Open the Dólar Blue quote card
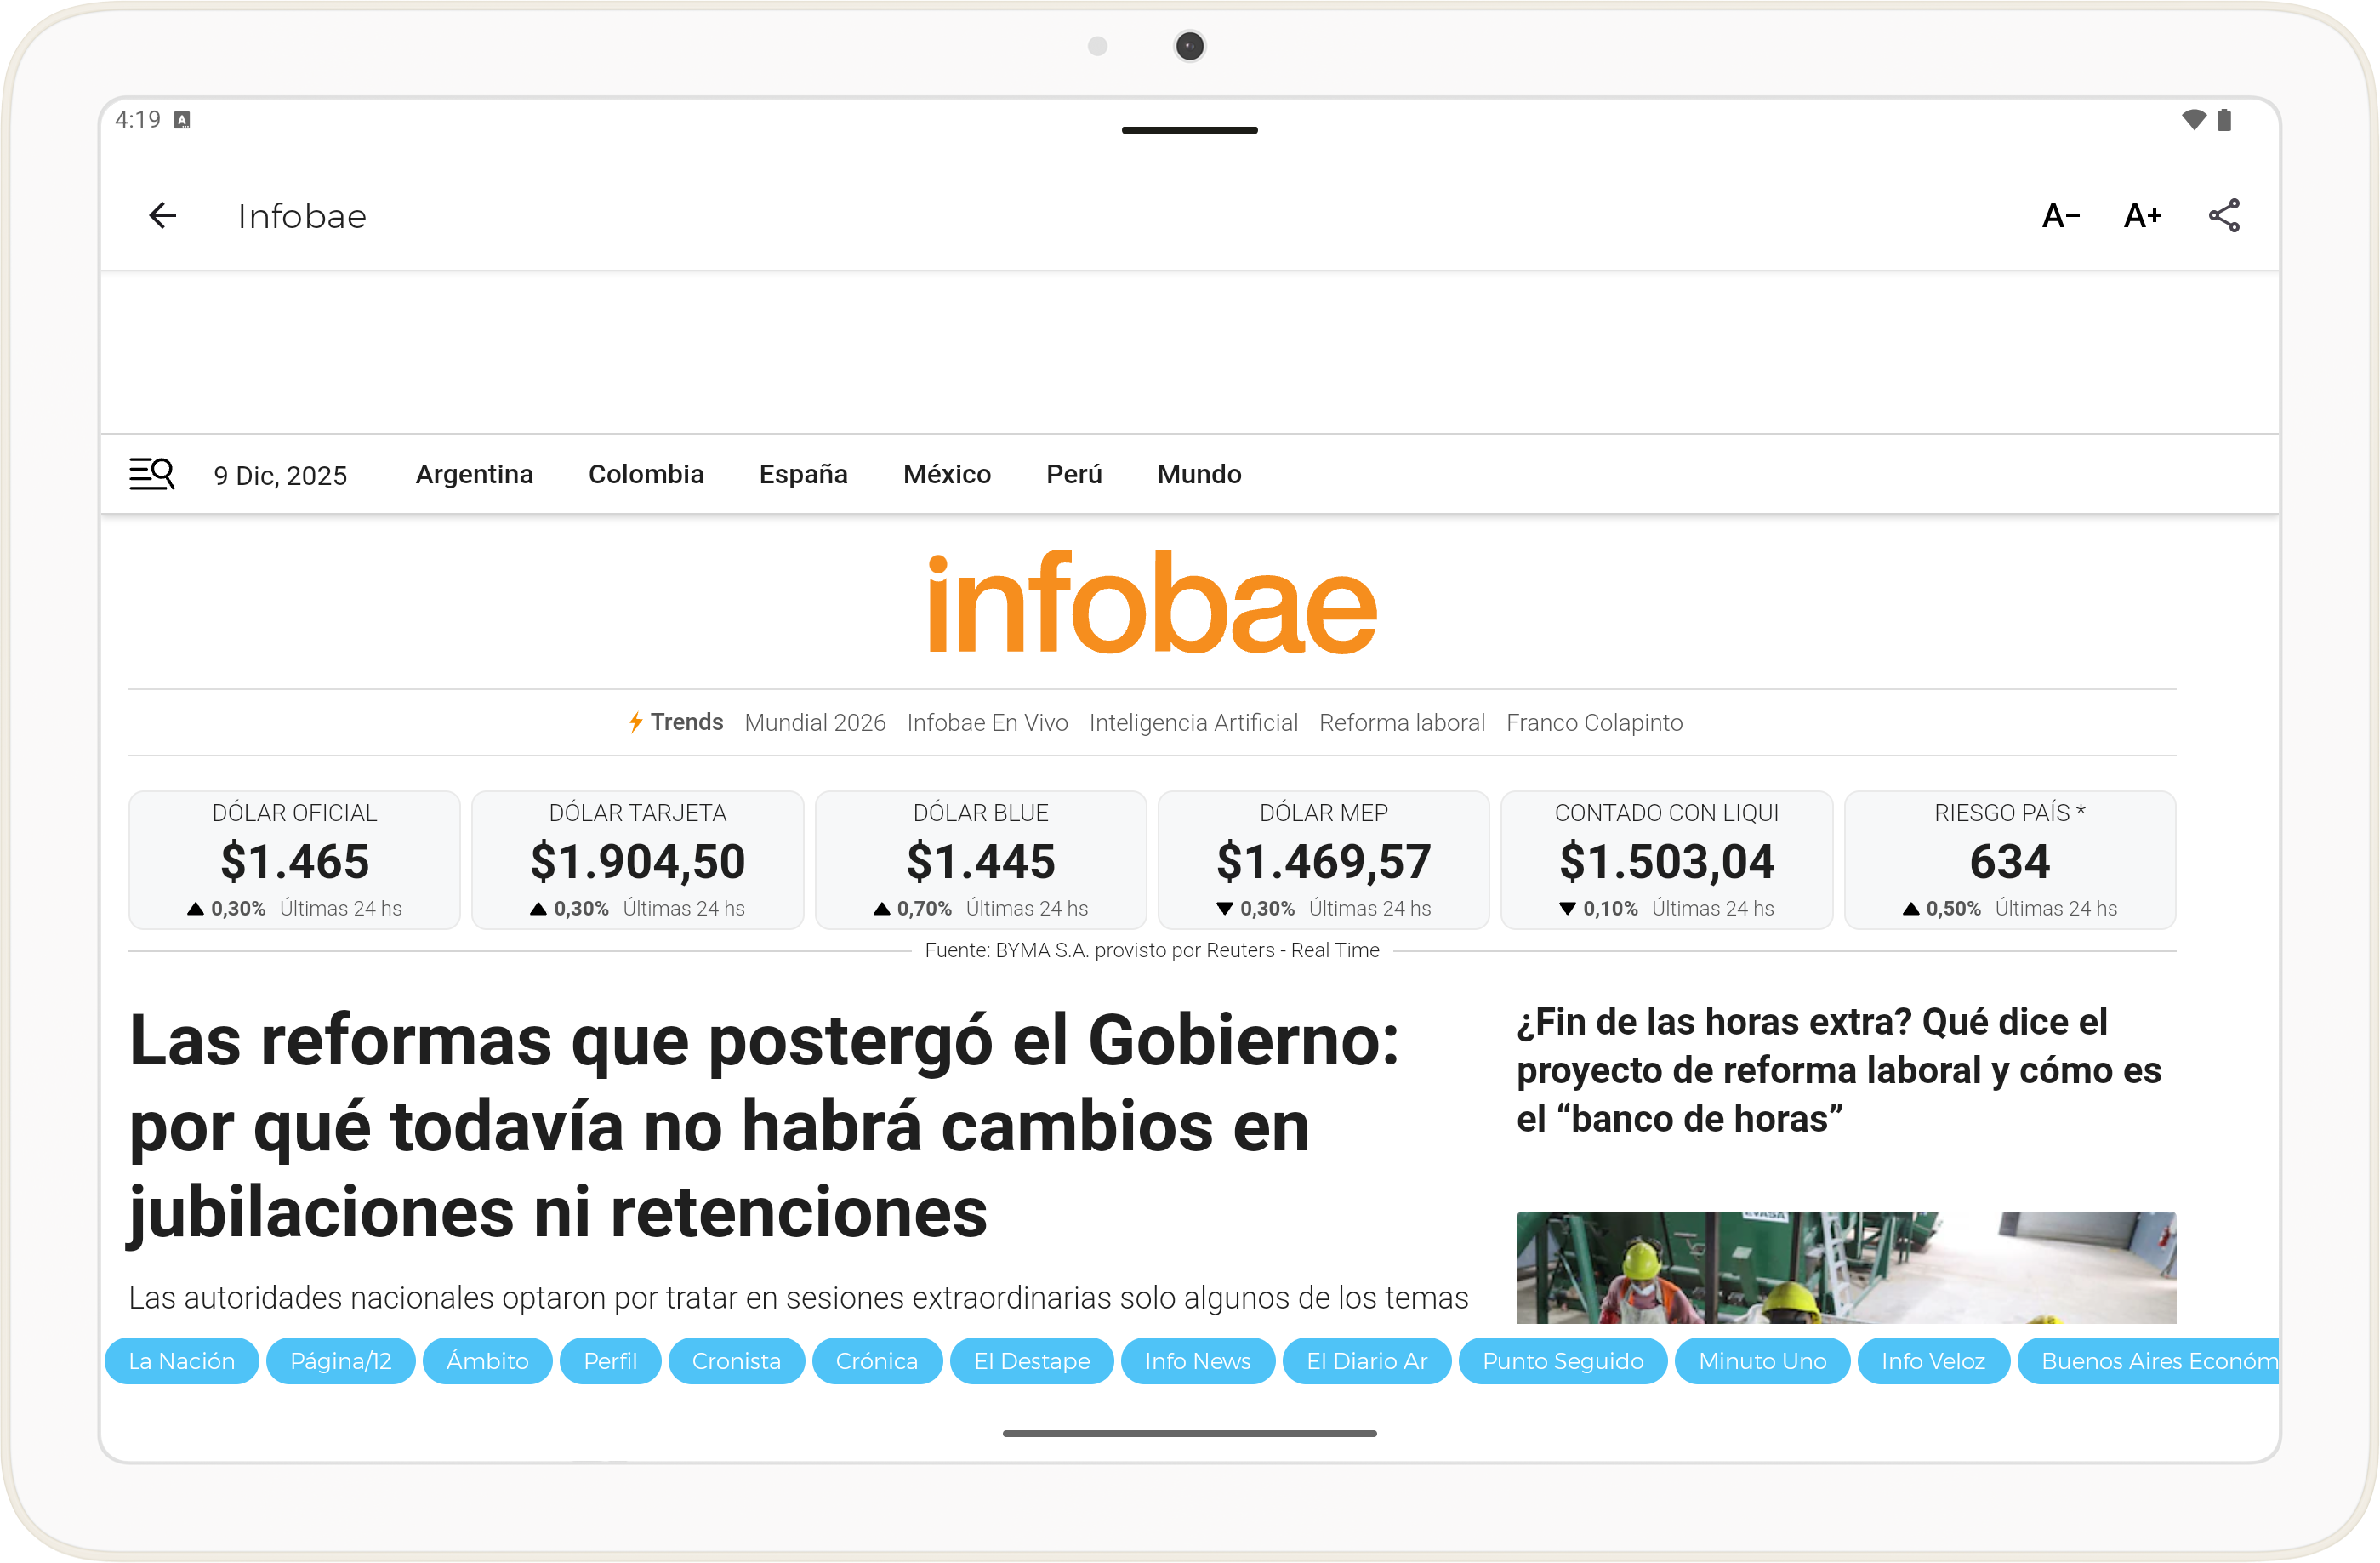 click(980, 860)
